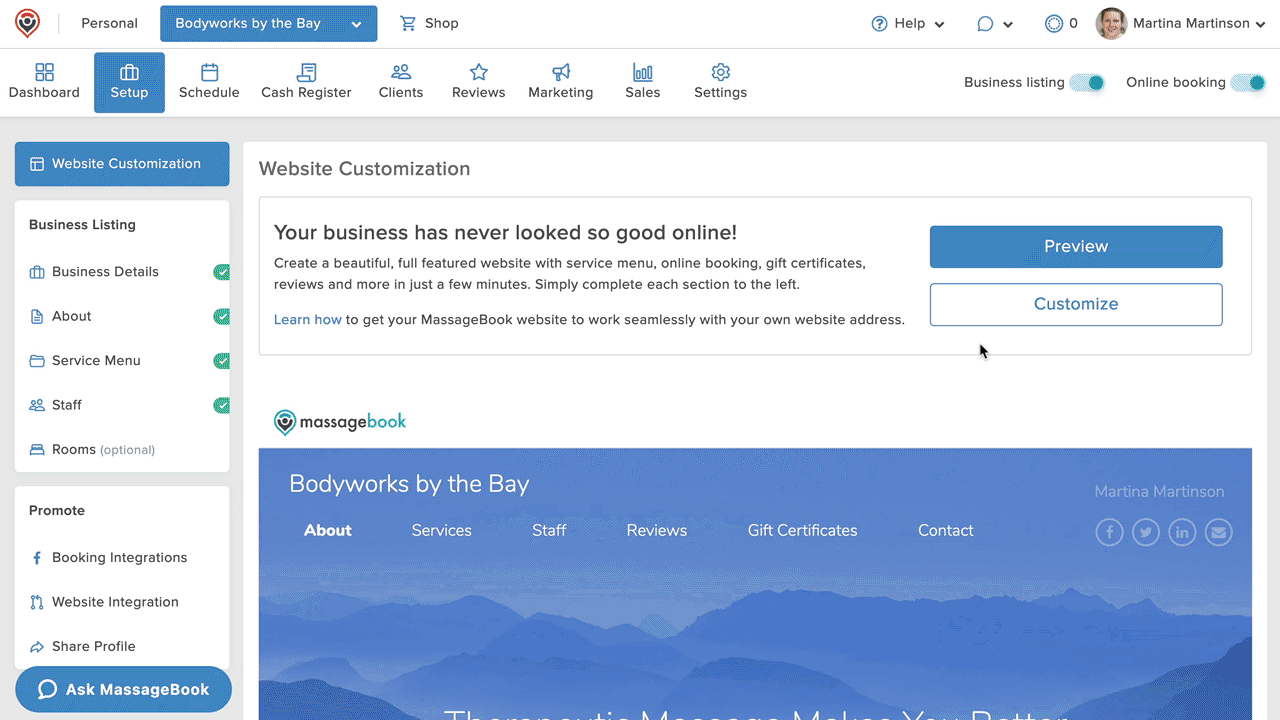
Task: Toggle the Business listing switch
Action: [x=1087, y=83]
